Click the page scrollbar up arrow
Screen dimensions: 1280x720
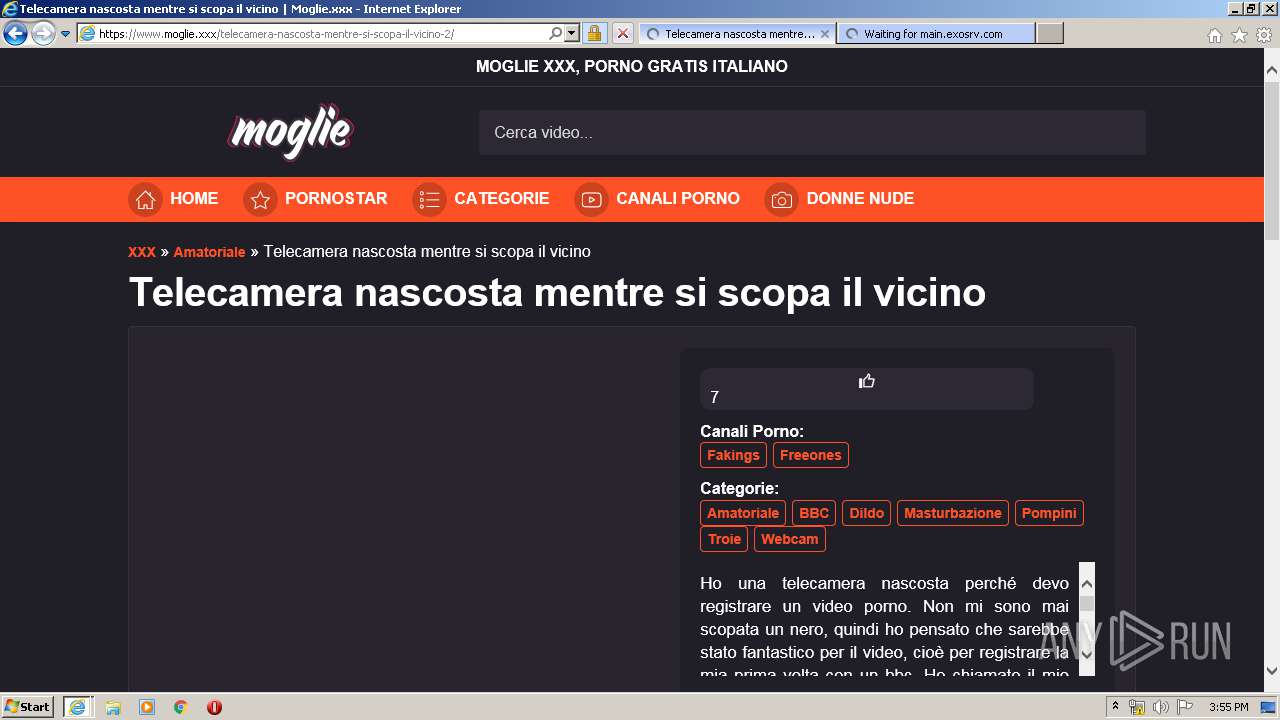coord(1272,71)
